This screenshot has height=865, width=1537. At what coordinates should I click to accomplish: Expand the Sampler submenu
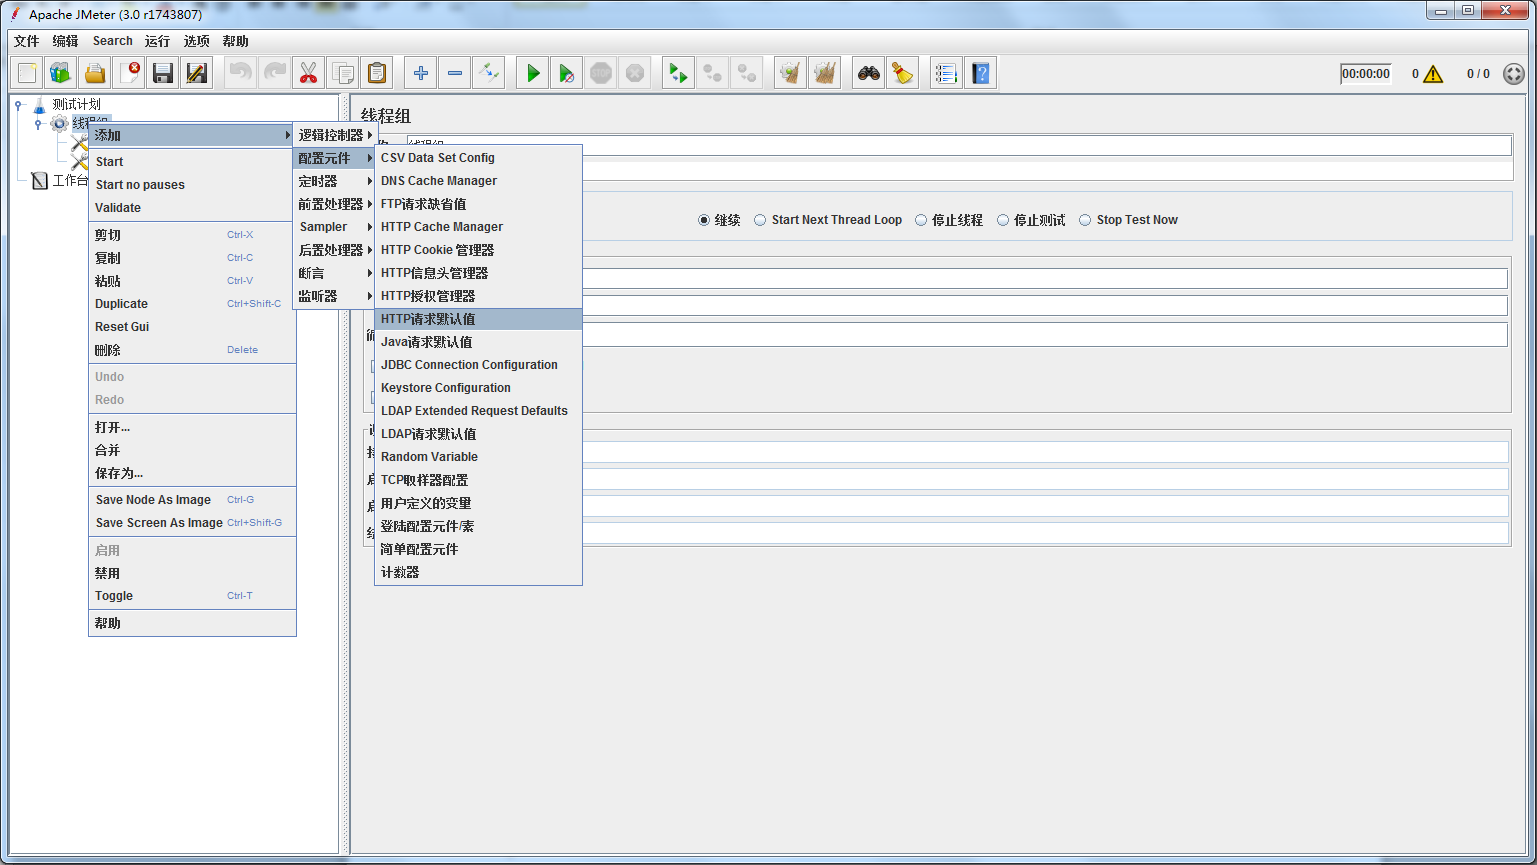click(x=334, y=227)
